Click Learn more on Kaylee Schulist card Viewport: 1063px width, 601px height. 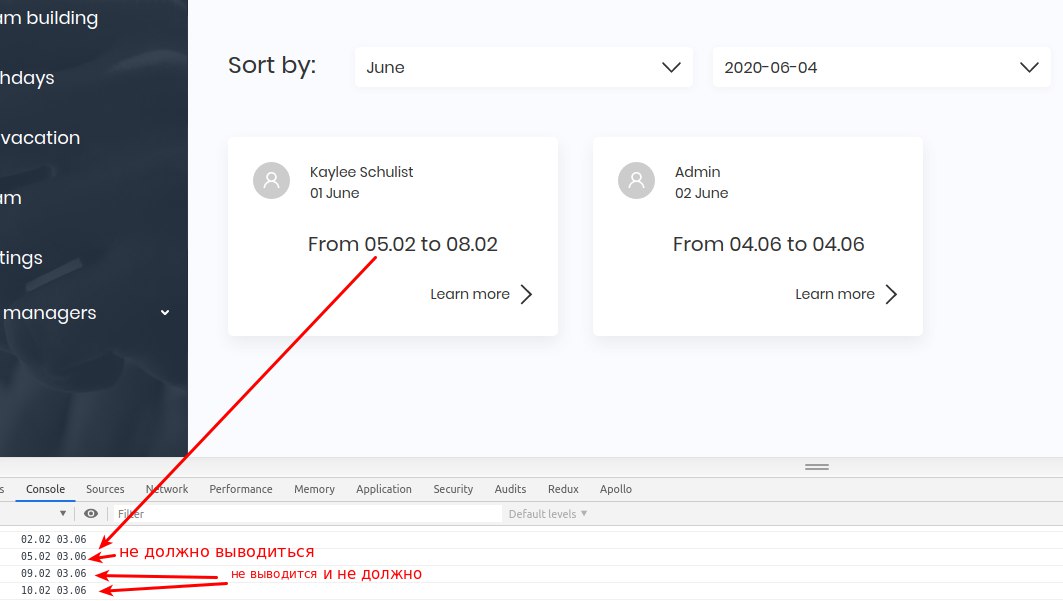pyautogui.click(x=470, y=294)
